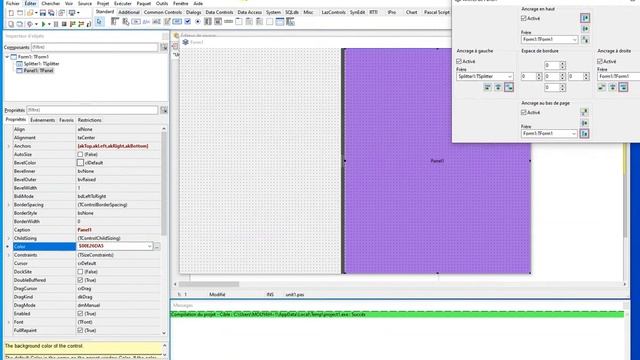Image resolution: width=640 pixels, height=360 pixels.
Task: Pick the TMemo component in the palette
Action: [x=167, y=22]
